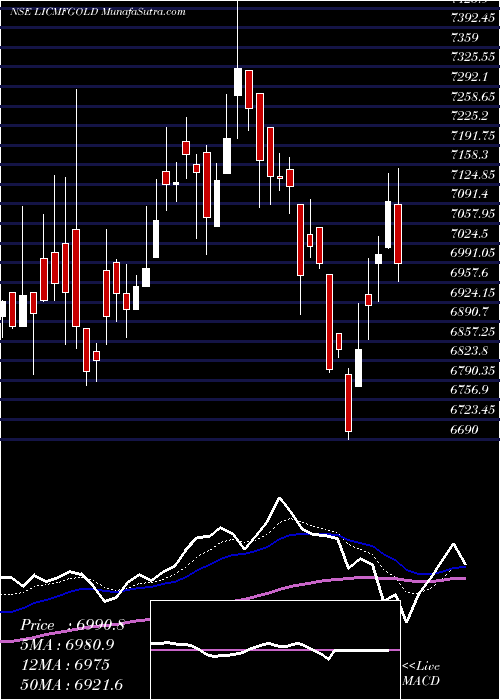Click the 6823.8 price level label

[x=469, y=351]
